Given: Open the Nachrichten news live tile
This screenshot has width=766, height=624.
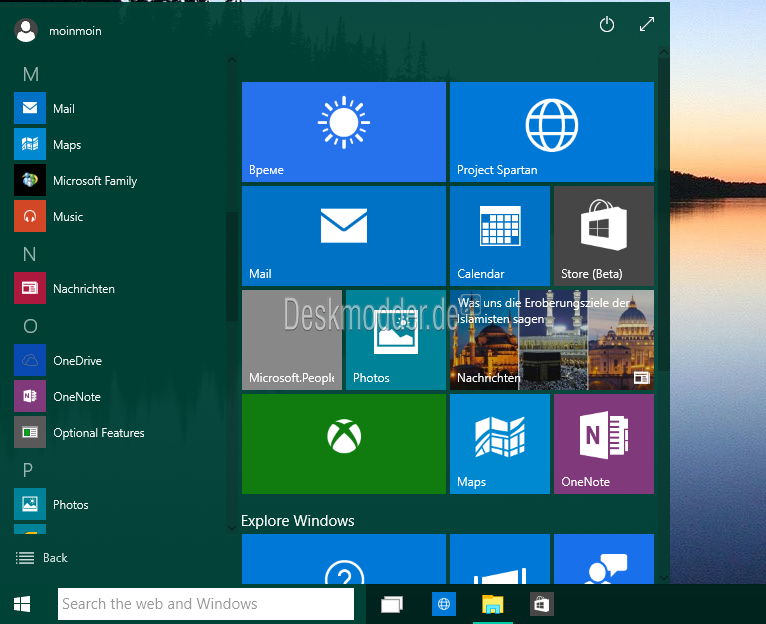Looking at the screenshot, I should tap(552, 340).
